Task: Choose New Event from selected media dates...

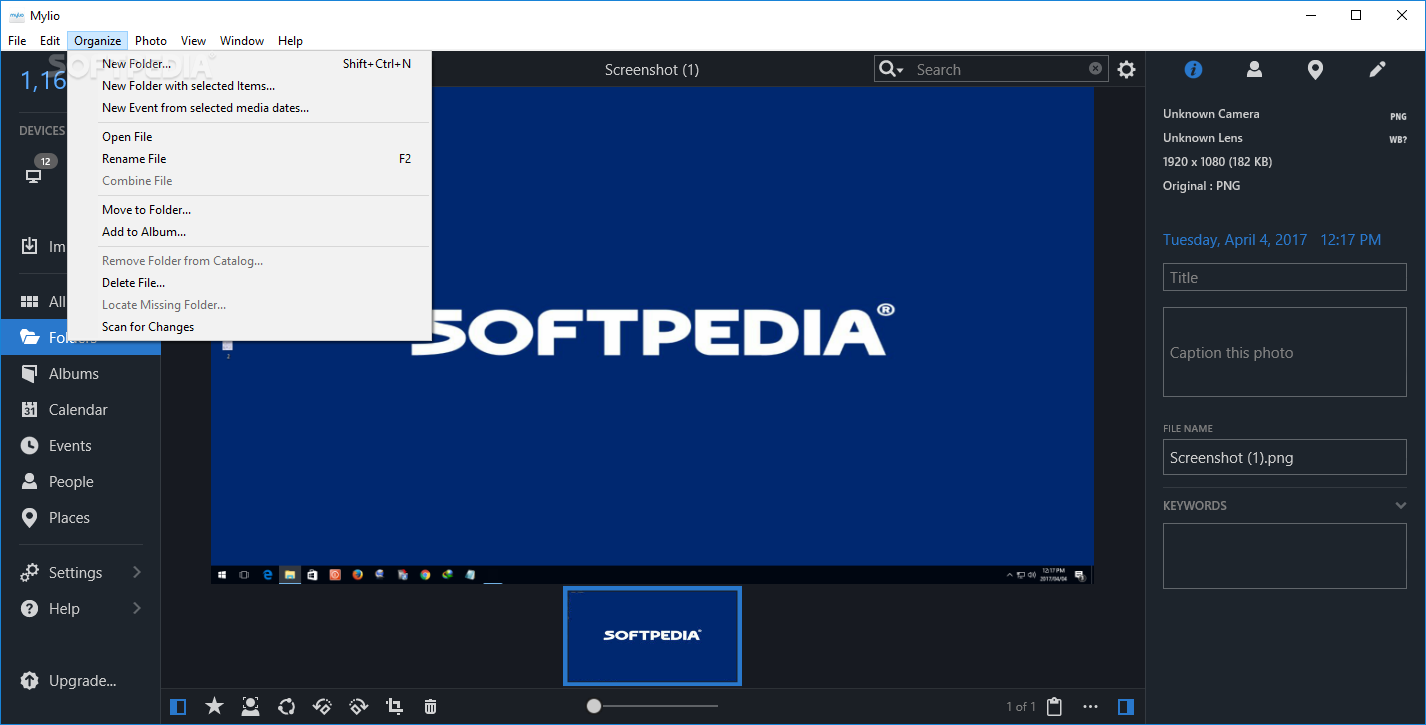Action: 249,108
